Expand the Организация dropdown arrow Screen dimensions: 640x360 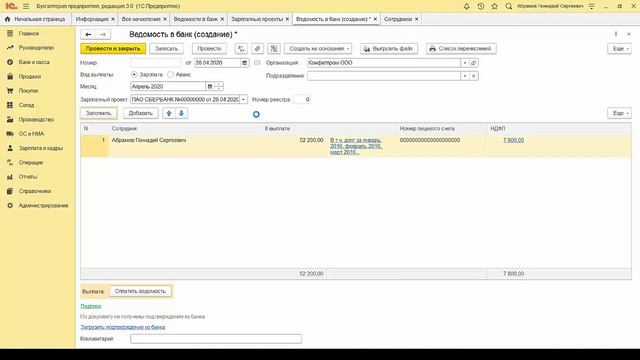(x=464, y=63)
